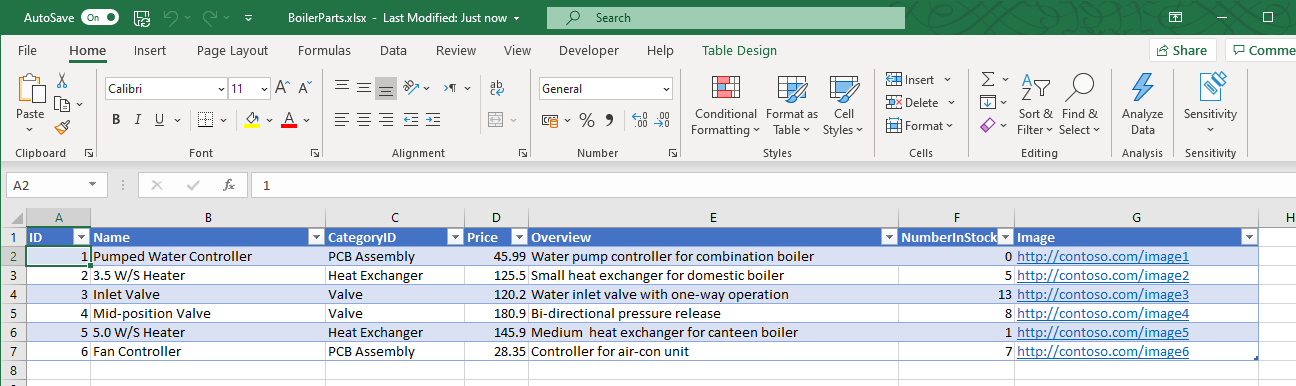Click the Clear eraser icon
This screenshot has width=1296, height=386.
988,126
